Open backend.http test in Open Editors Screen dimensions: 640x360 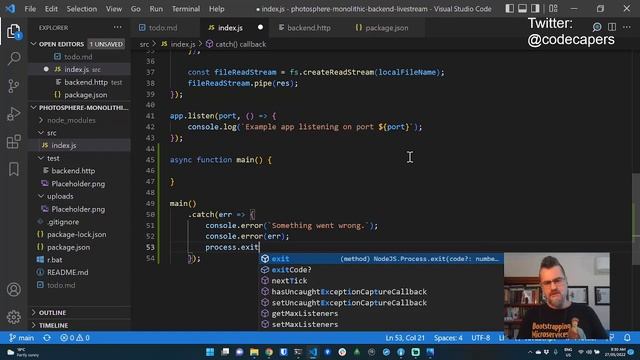[x=93, y=82]
